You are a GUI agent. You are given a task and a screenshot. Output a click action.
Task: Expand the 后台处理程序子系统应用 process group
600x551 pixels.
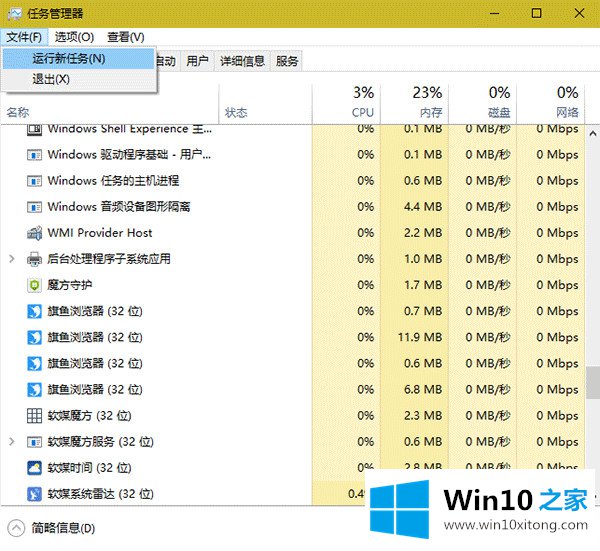coord(12,259)
